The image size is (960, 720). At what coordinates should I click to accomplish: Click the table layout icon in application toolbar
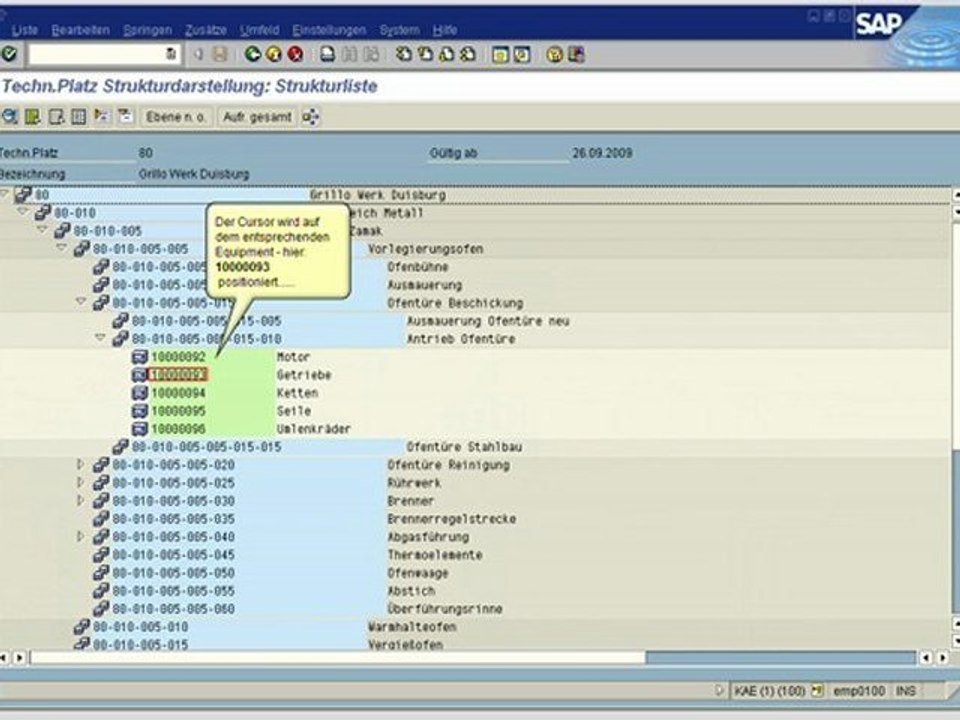tap(78, 116)
